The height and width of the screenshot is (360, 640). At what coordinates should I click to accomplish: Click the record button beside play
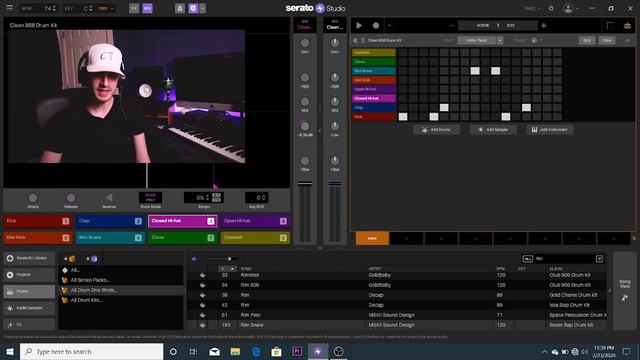[x=376, y=25]
